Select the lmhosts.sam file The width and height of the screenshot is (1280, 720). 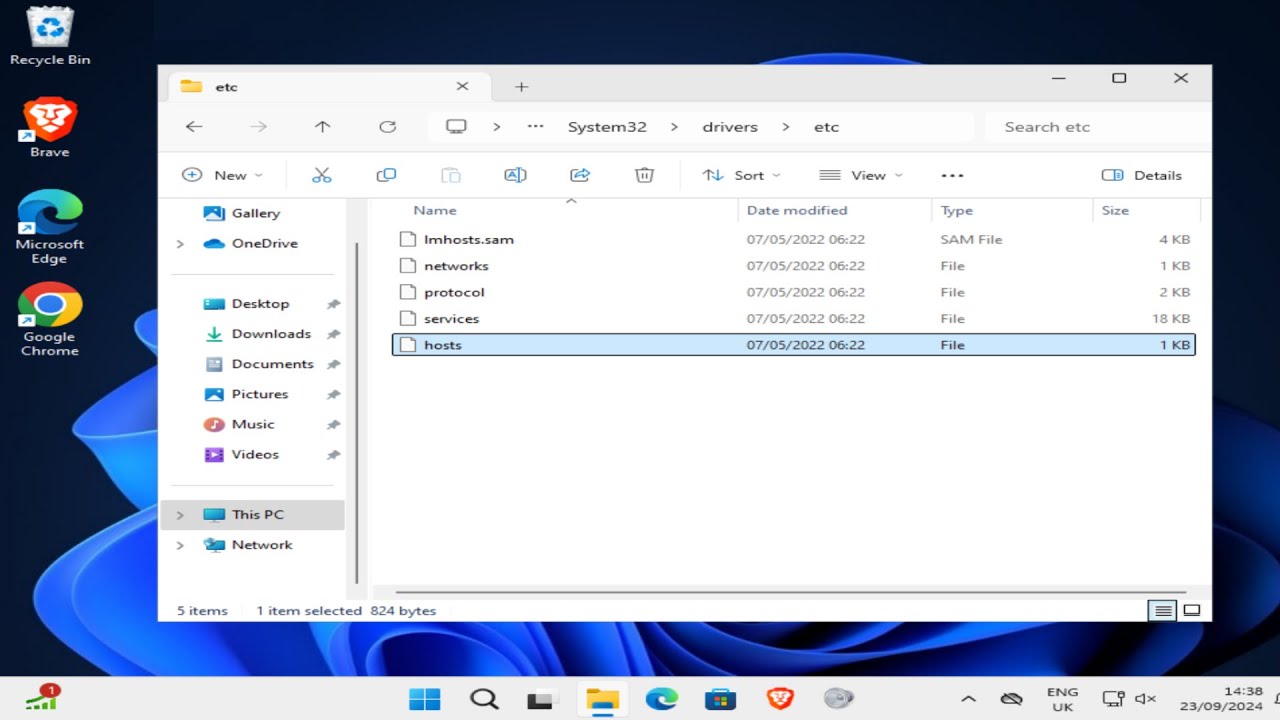[x=794, y=240]
